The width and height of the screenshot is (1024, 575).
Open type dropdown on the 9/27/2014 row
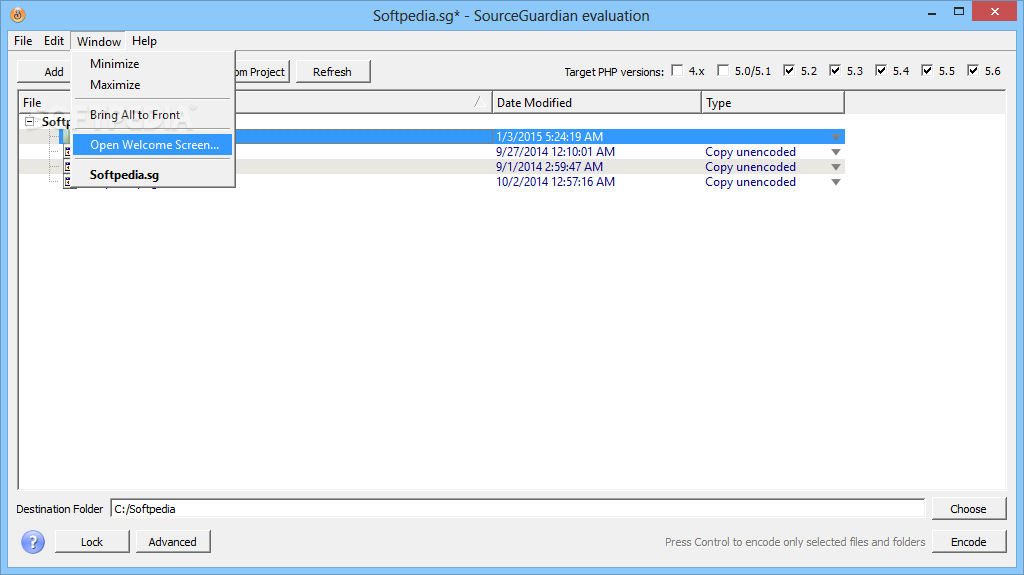point(836,152)
